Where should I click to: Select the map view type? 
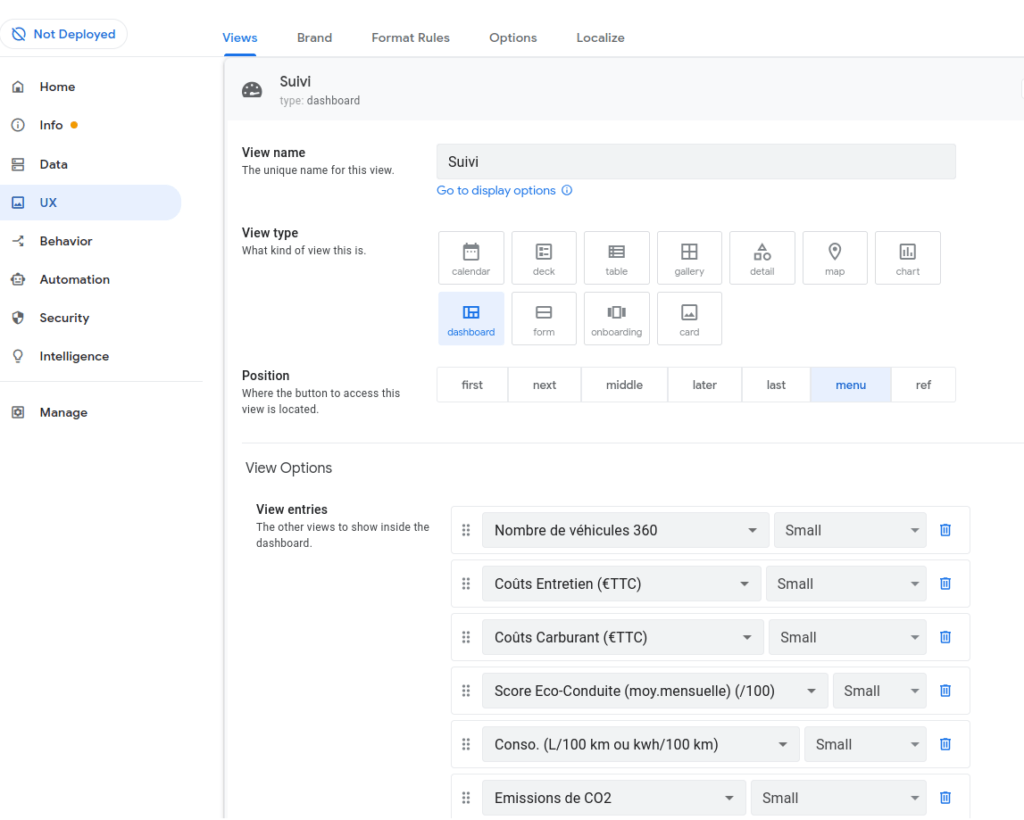[835, 258]
